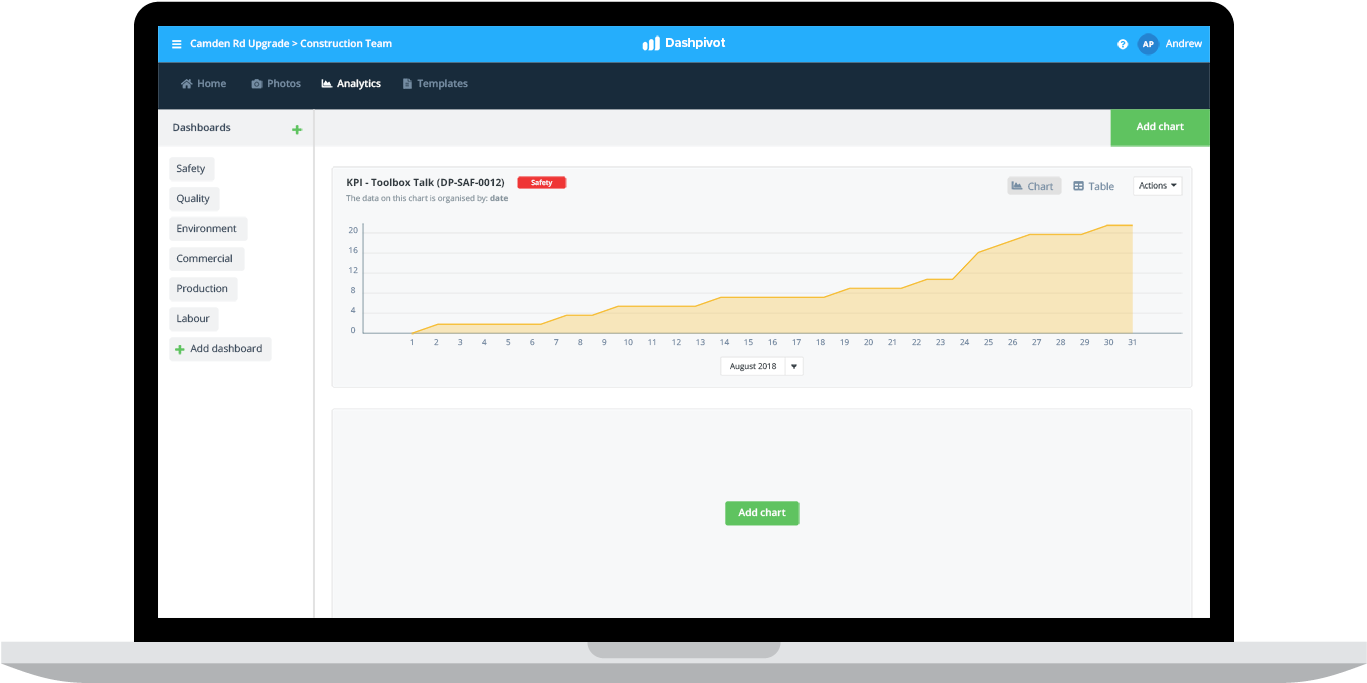Click the red Safety tag

(541, 183)
